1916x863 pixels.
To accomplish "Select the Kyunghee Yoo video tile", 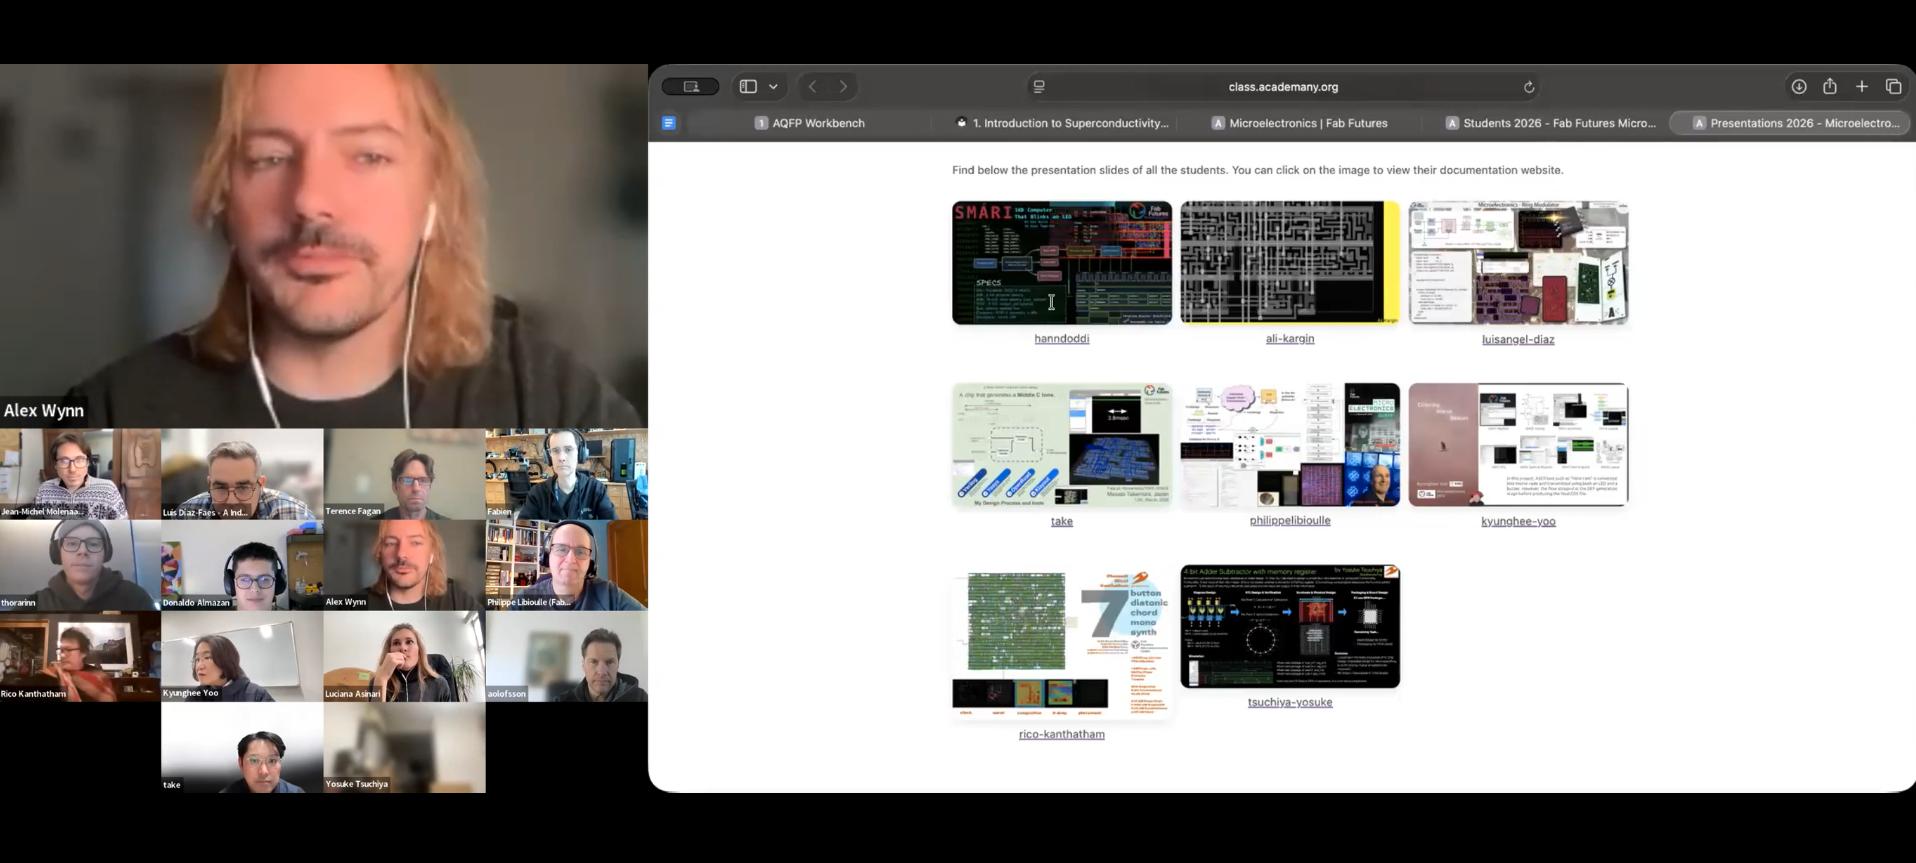I will pyautogui.click(x=242, y=656).
